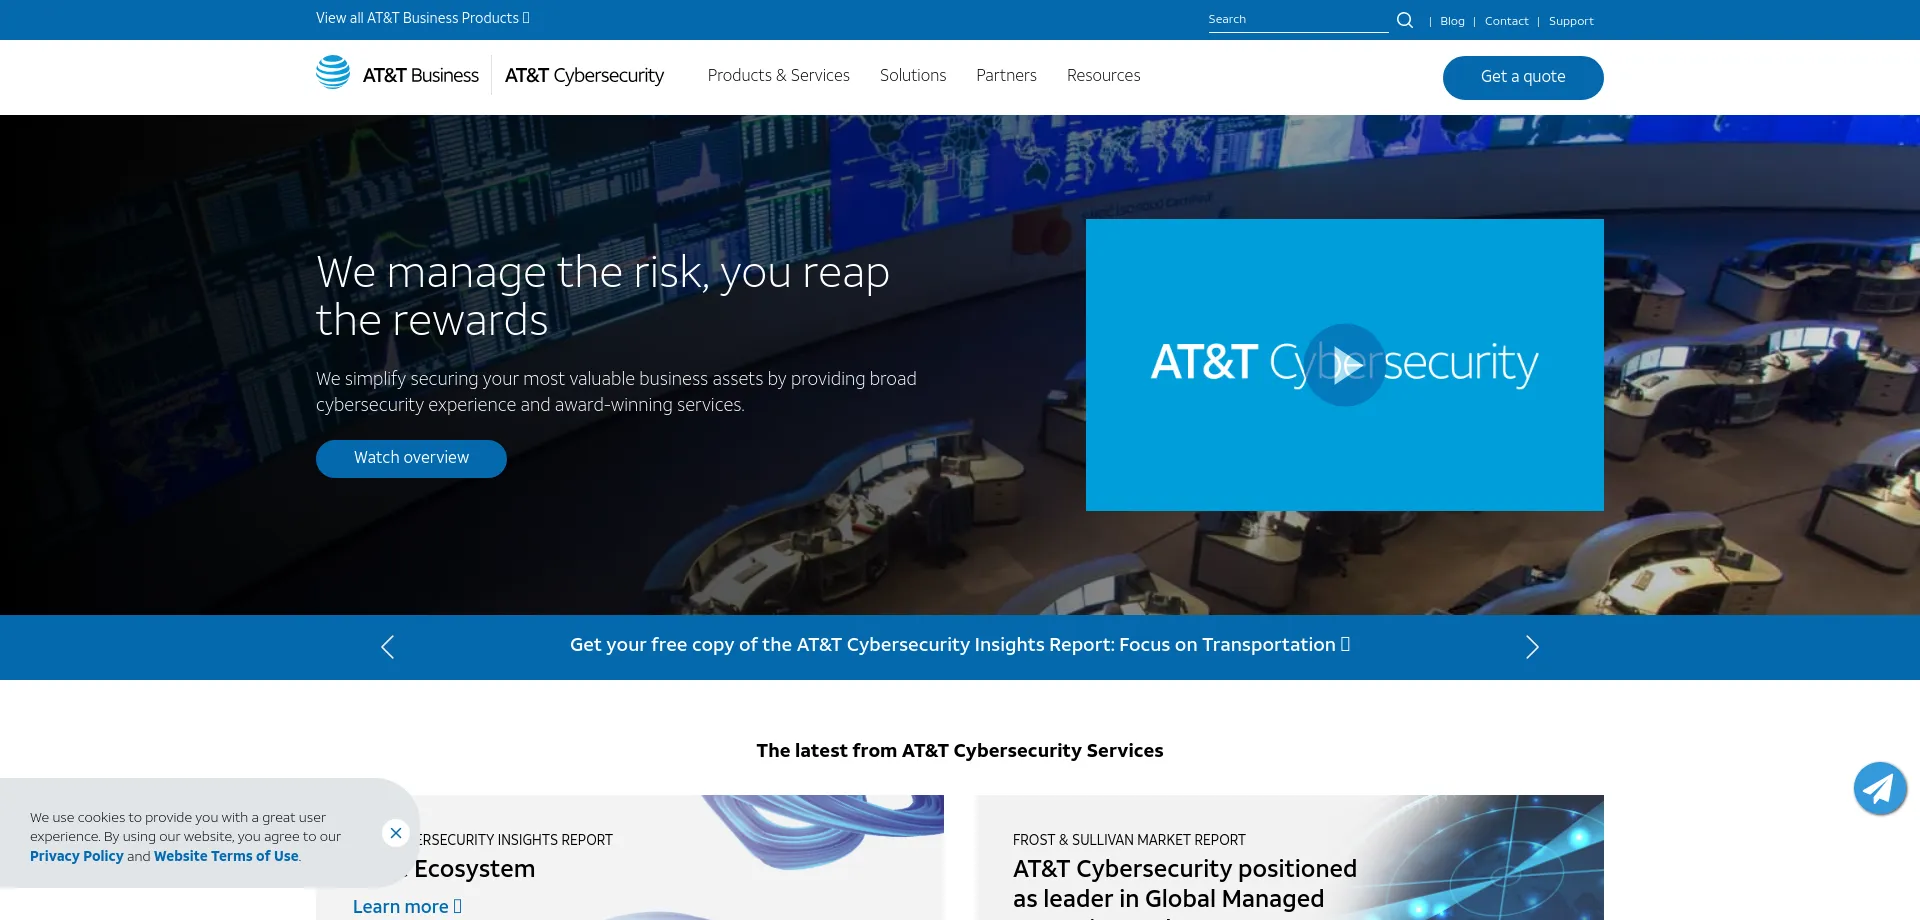Click AT&T Business brand text
This screenshot has height=920, width=1920.
click(x=421, y=76)
